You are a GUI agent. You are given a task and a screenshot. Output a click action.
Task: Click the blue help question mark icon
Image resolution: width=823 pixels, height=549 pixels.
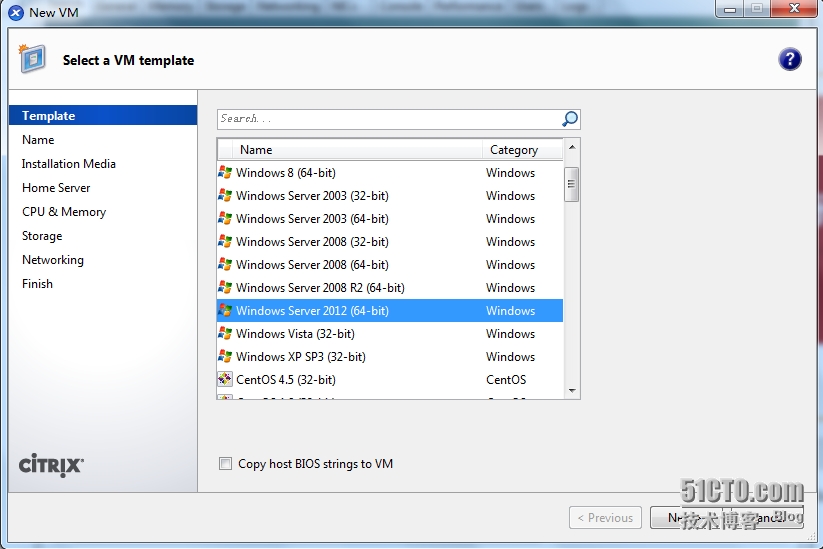[789, 59]
